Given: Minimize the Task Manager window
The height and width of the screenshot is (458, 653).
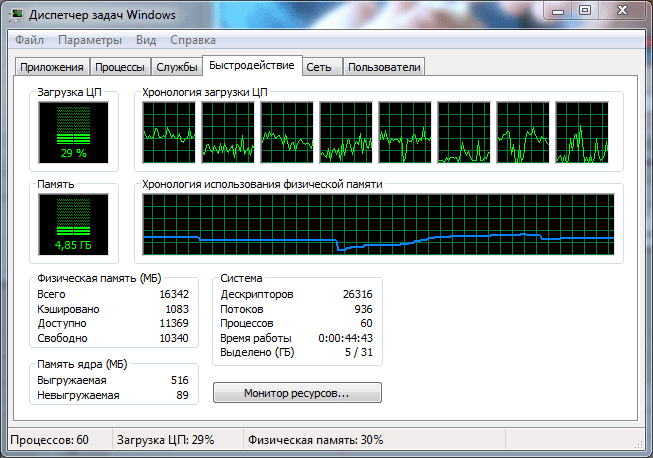Looking at the screenshot, I should pos(558,11).
